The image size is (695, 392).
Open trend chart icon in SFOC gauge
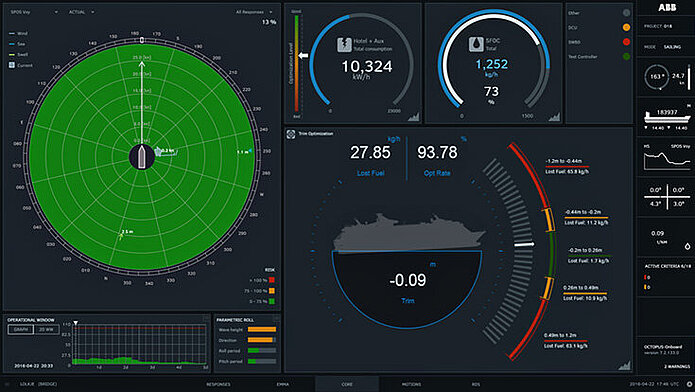pyautogui.click(x=554, y=117)
